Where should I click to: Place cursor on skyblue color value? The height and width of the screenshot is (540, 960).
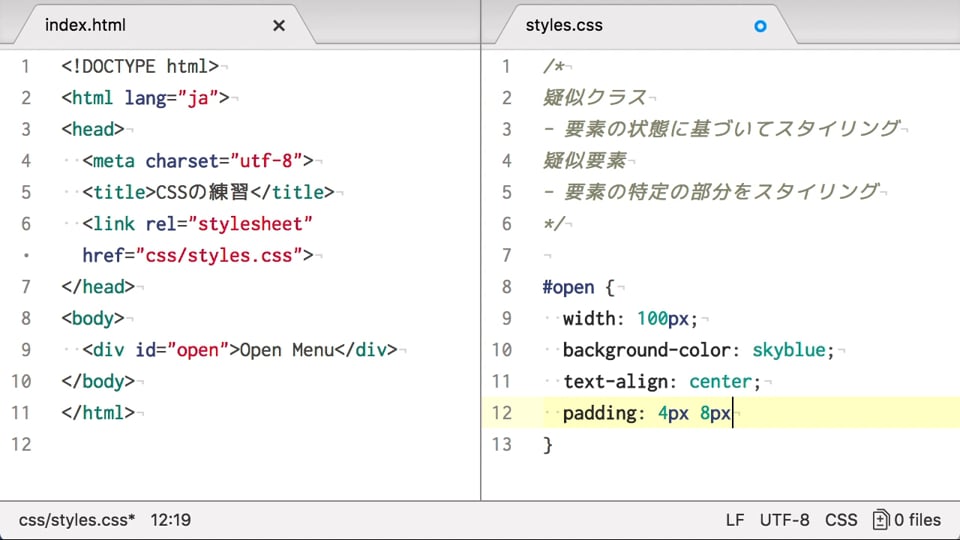pyautogui.click(x=789, y=350)
